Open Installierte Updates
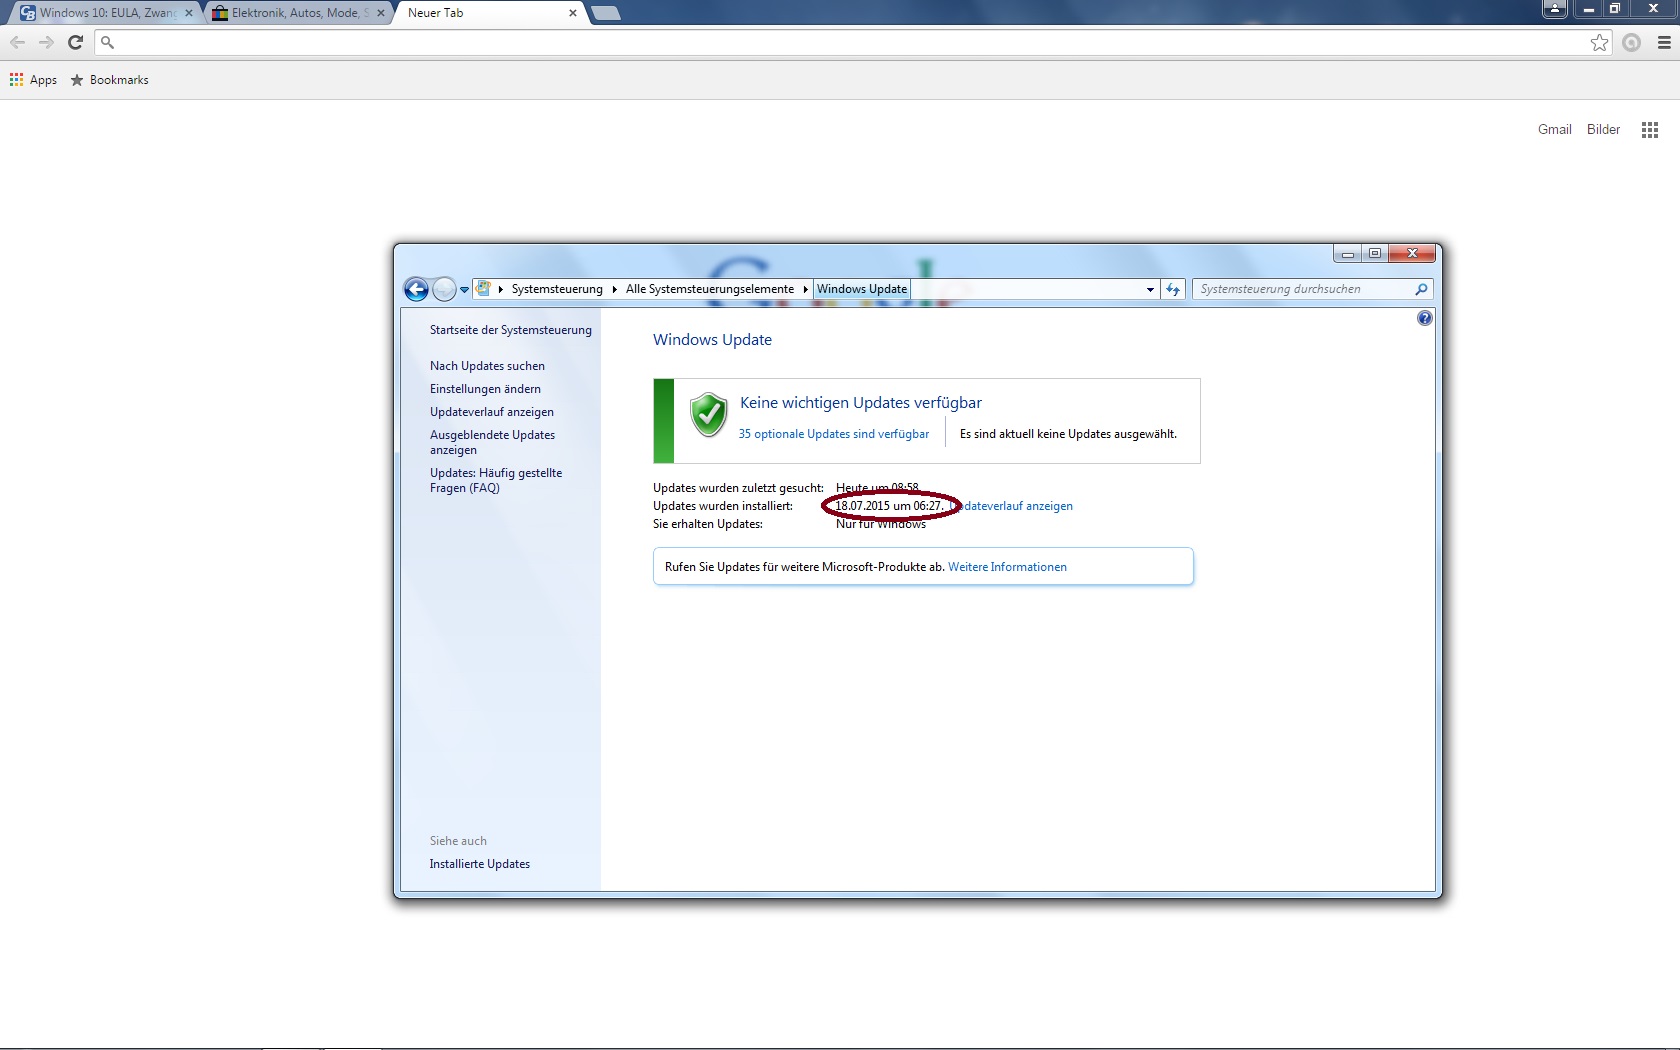Screen dimensions: 1680x1050 click(480, 864)
